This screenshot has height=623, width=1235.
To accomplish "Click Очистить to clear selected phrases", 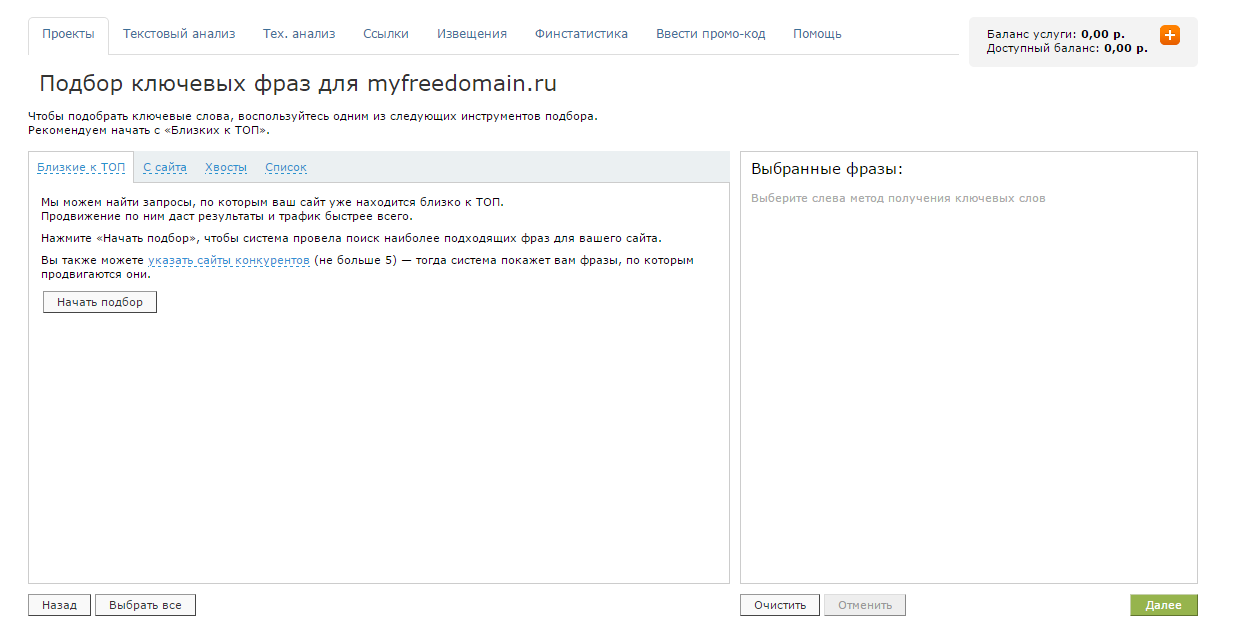I will [779, 605].
